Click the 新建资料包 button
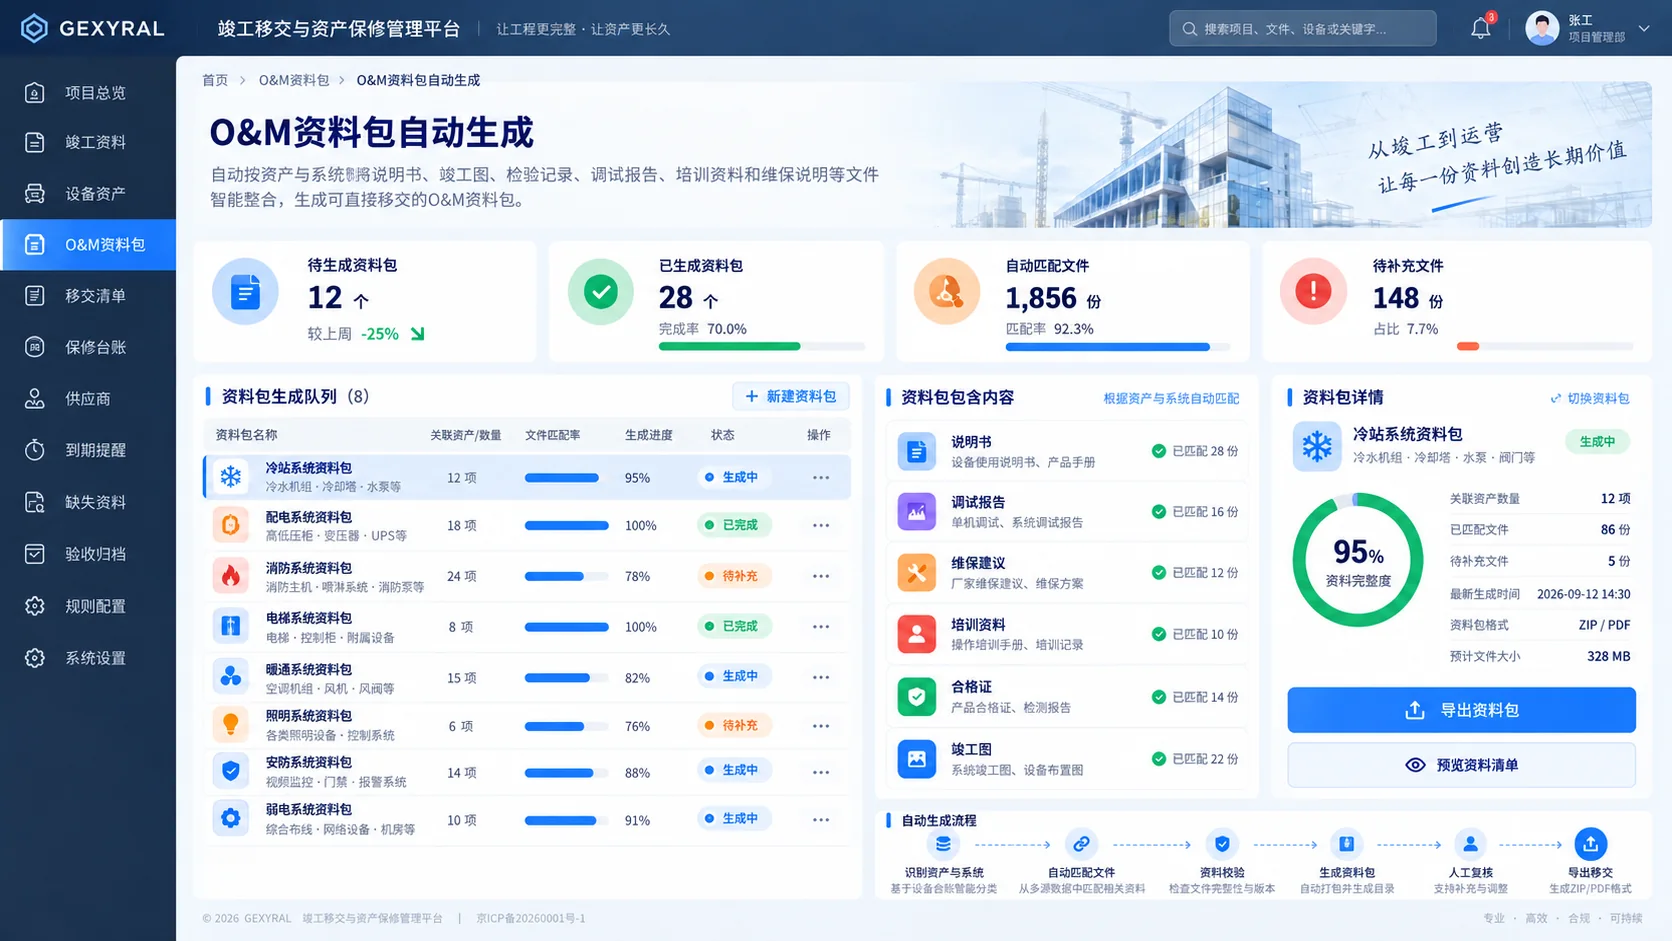 pos(791,396)
